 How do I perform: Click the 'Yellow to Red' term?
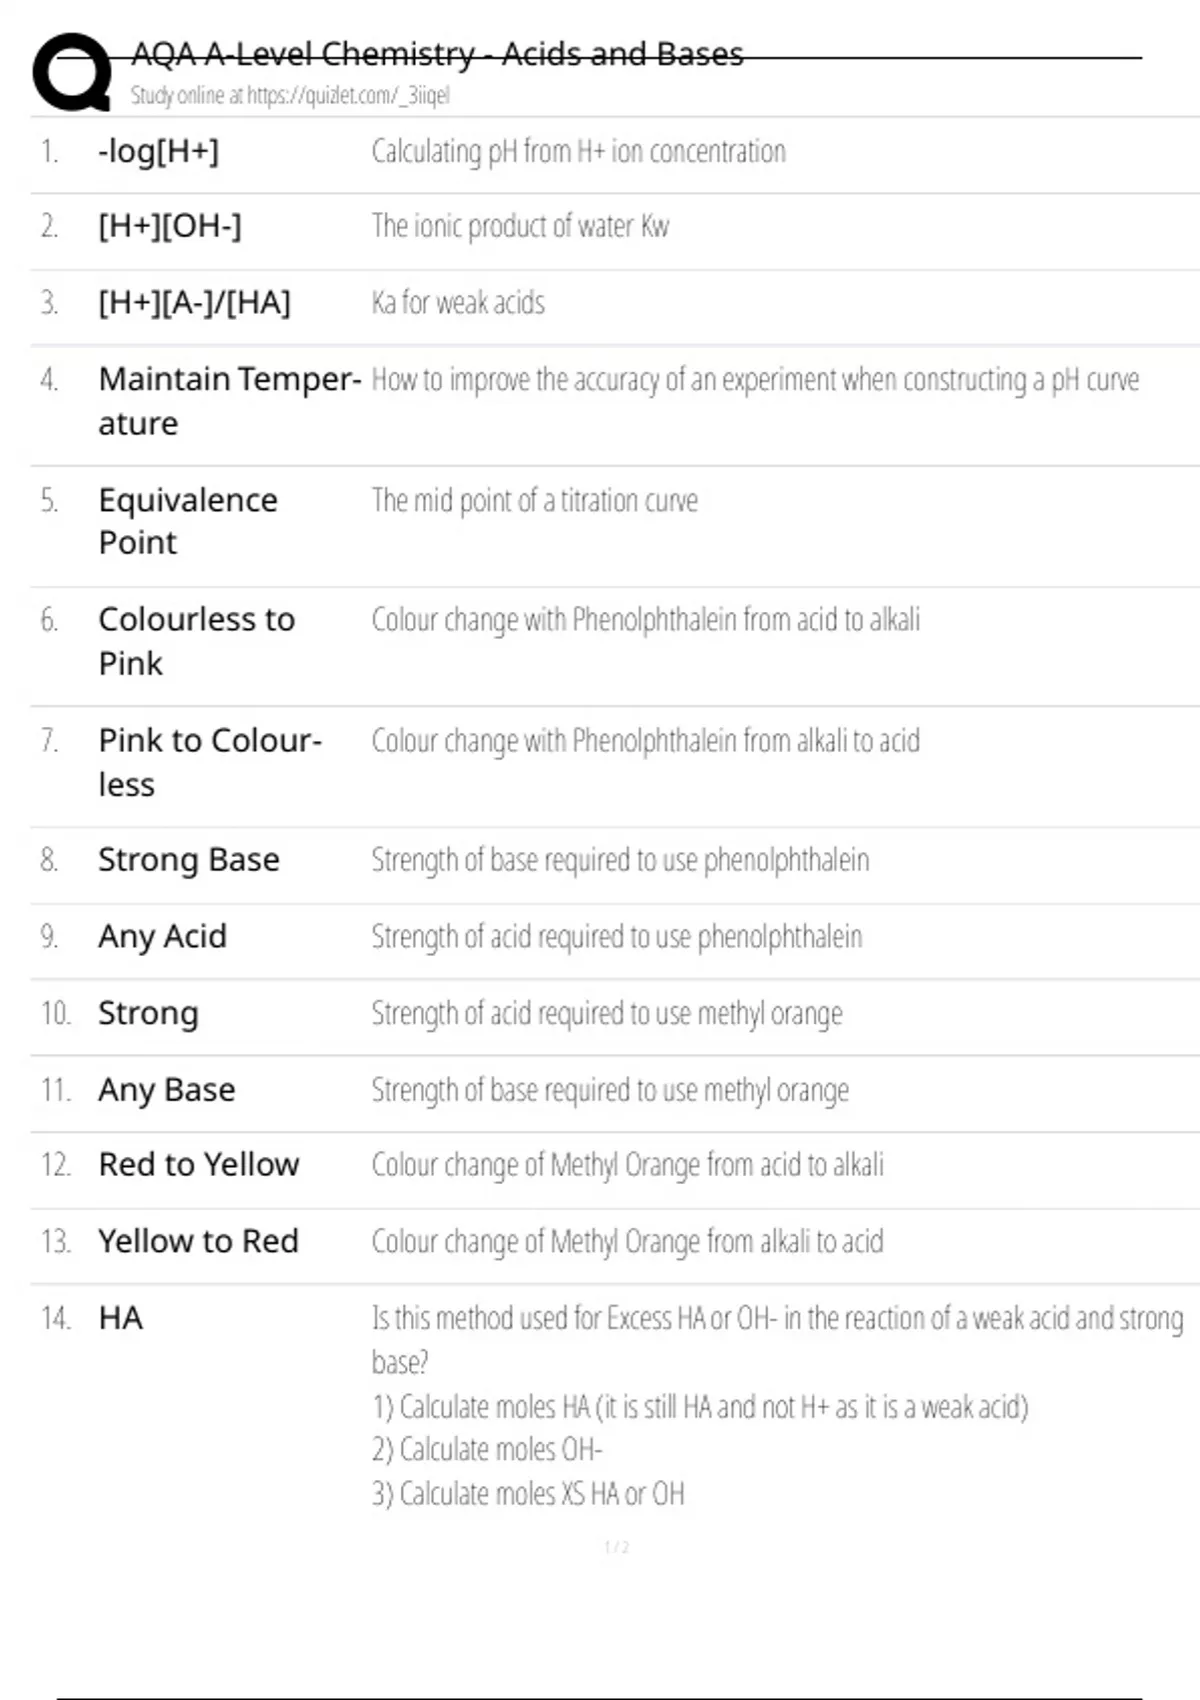tap(198, 1242)
